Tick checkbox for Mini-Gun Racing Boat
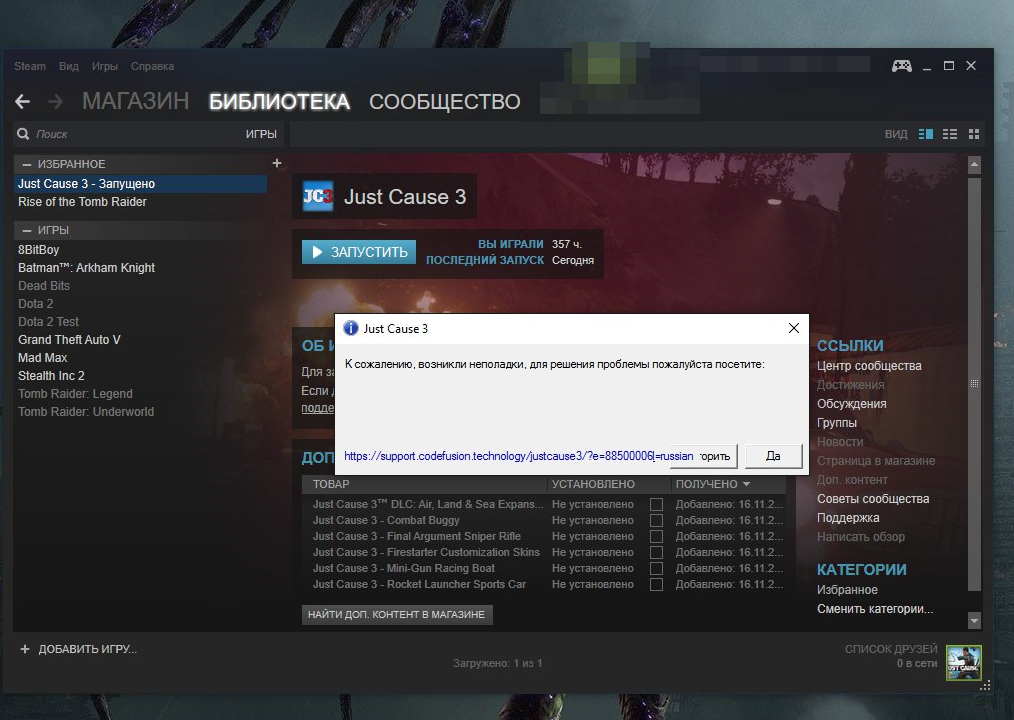Viewport: 1014px width, 720px height. point(656,568)
